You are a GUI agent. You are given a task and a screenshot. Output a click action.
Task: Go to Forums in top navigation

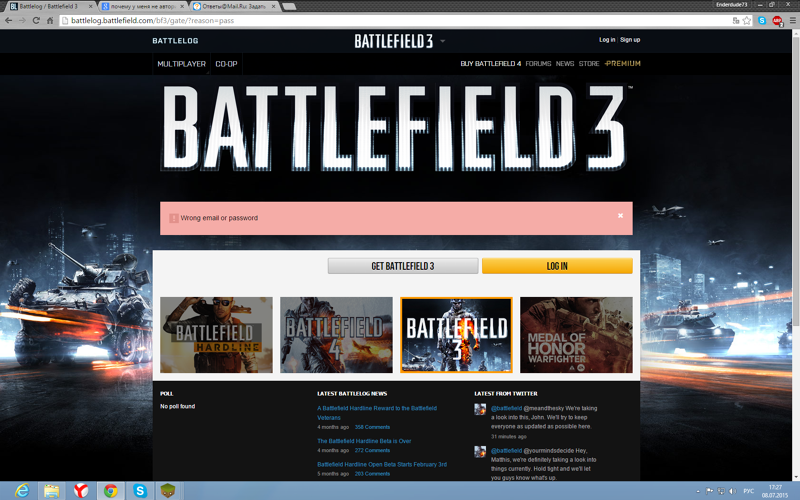(x=538, y=64)
